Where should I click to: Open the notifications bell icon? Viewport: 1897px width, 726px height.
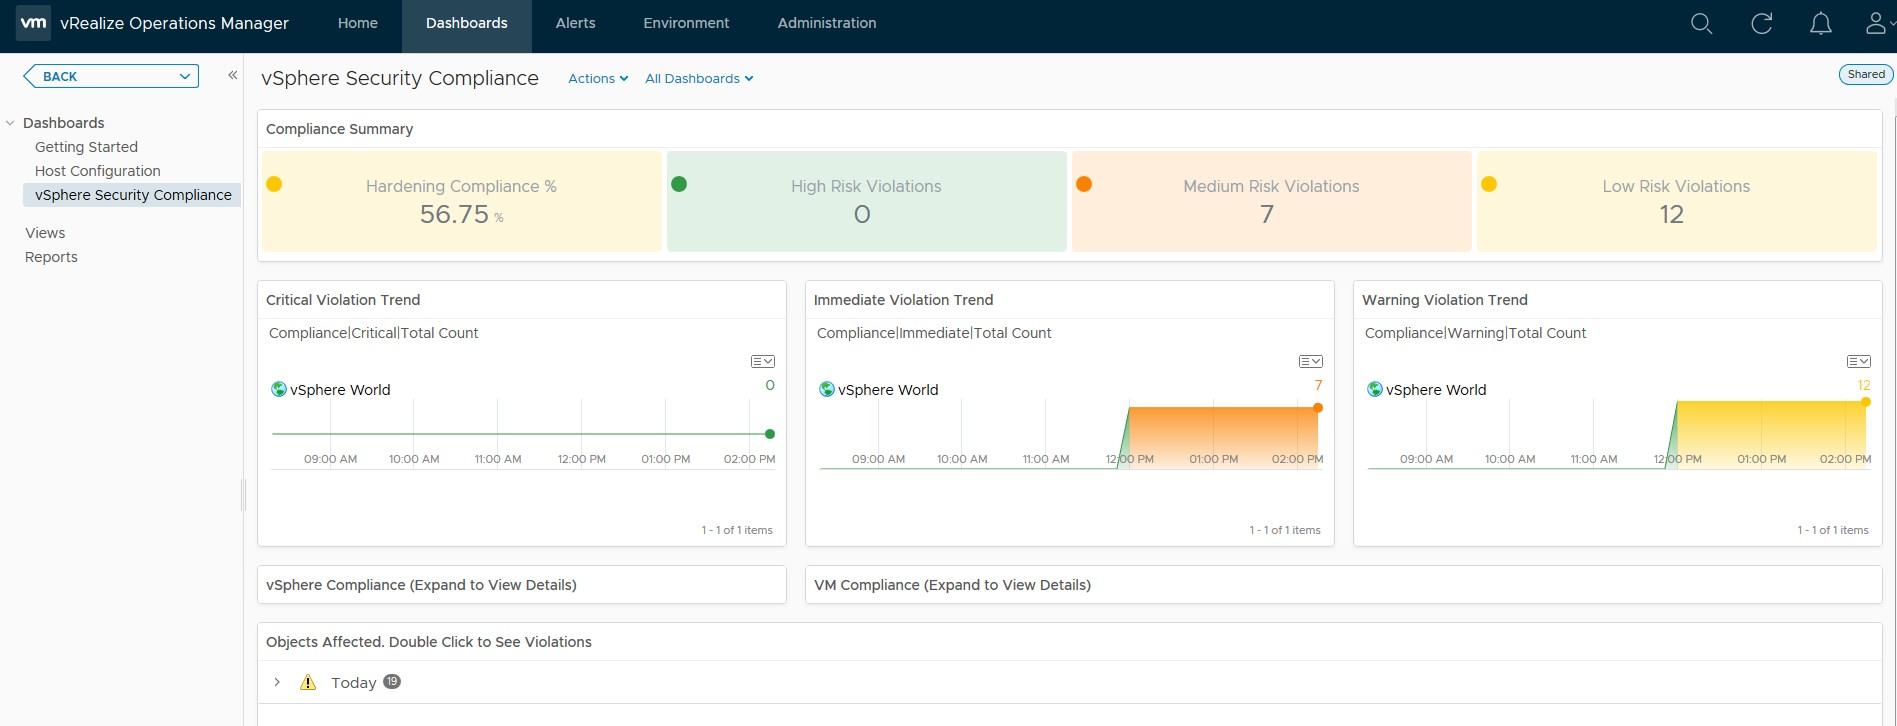click(x=1821, y=23)
